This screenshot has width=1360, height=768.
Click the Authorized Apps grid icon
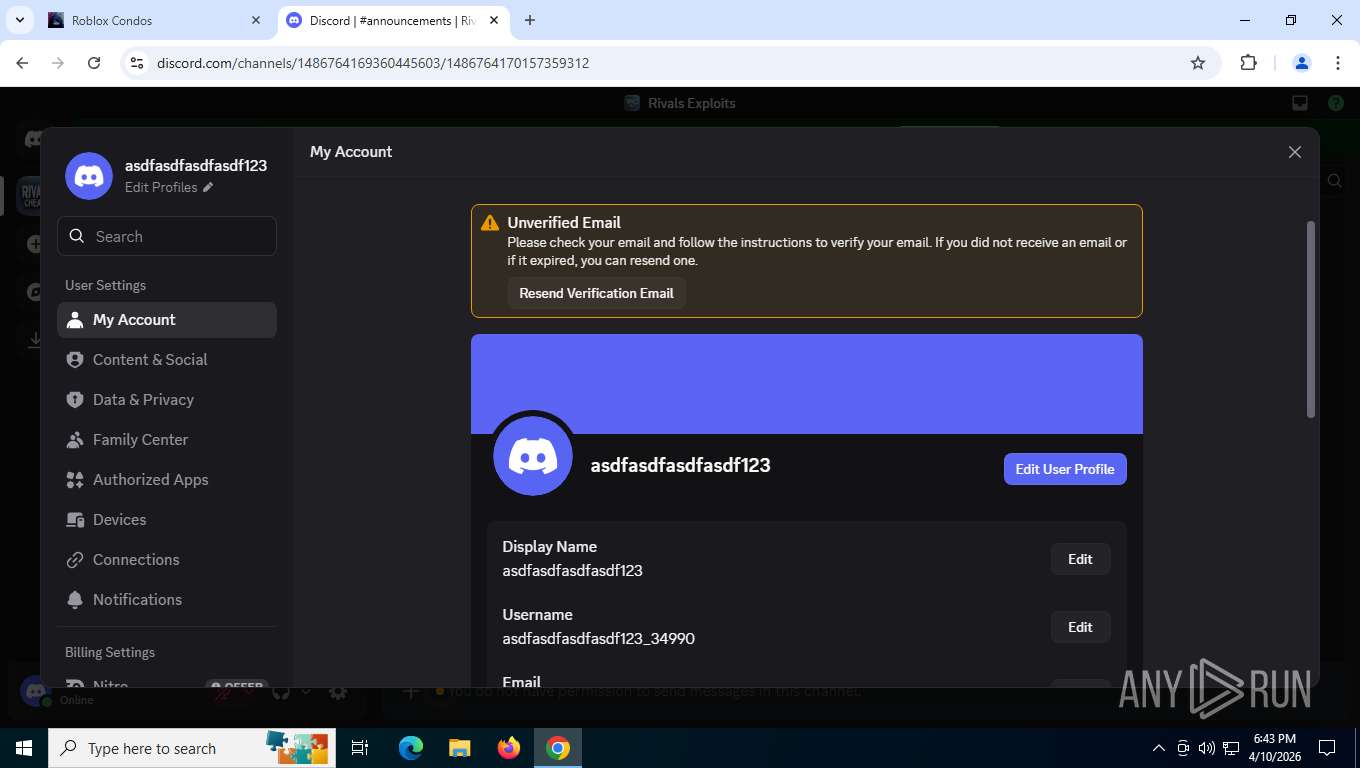point(74,480)
